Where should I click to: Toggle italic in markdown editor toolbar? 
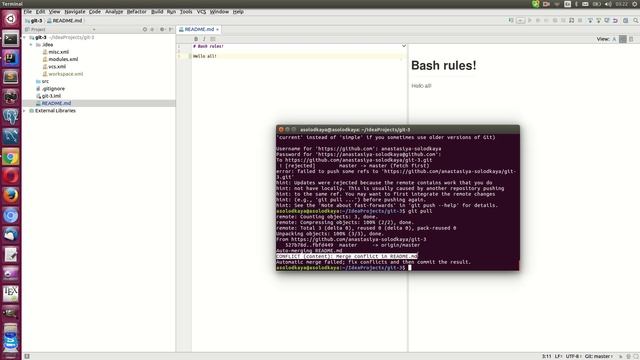204,39
